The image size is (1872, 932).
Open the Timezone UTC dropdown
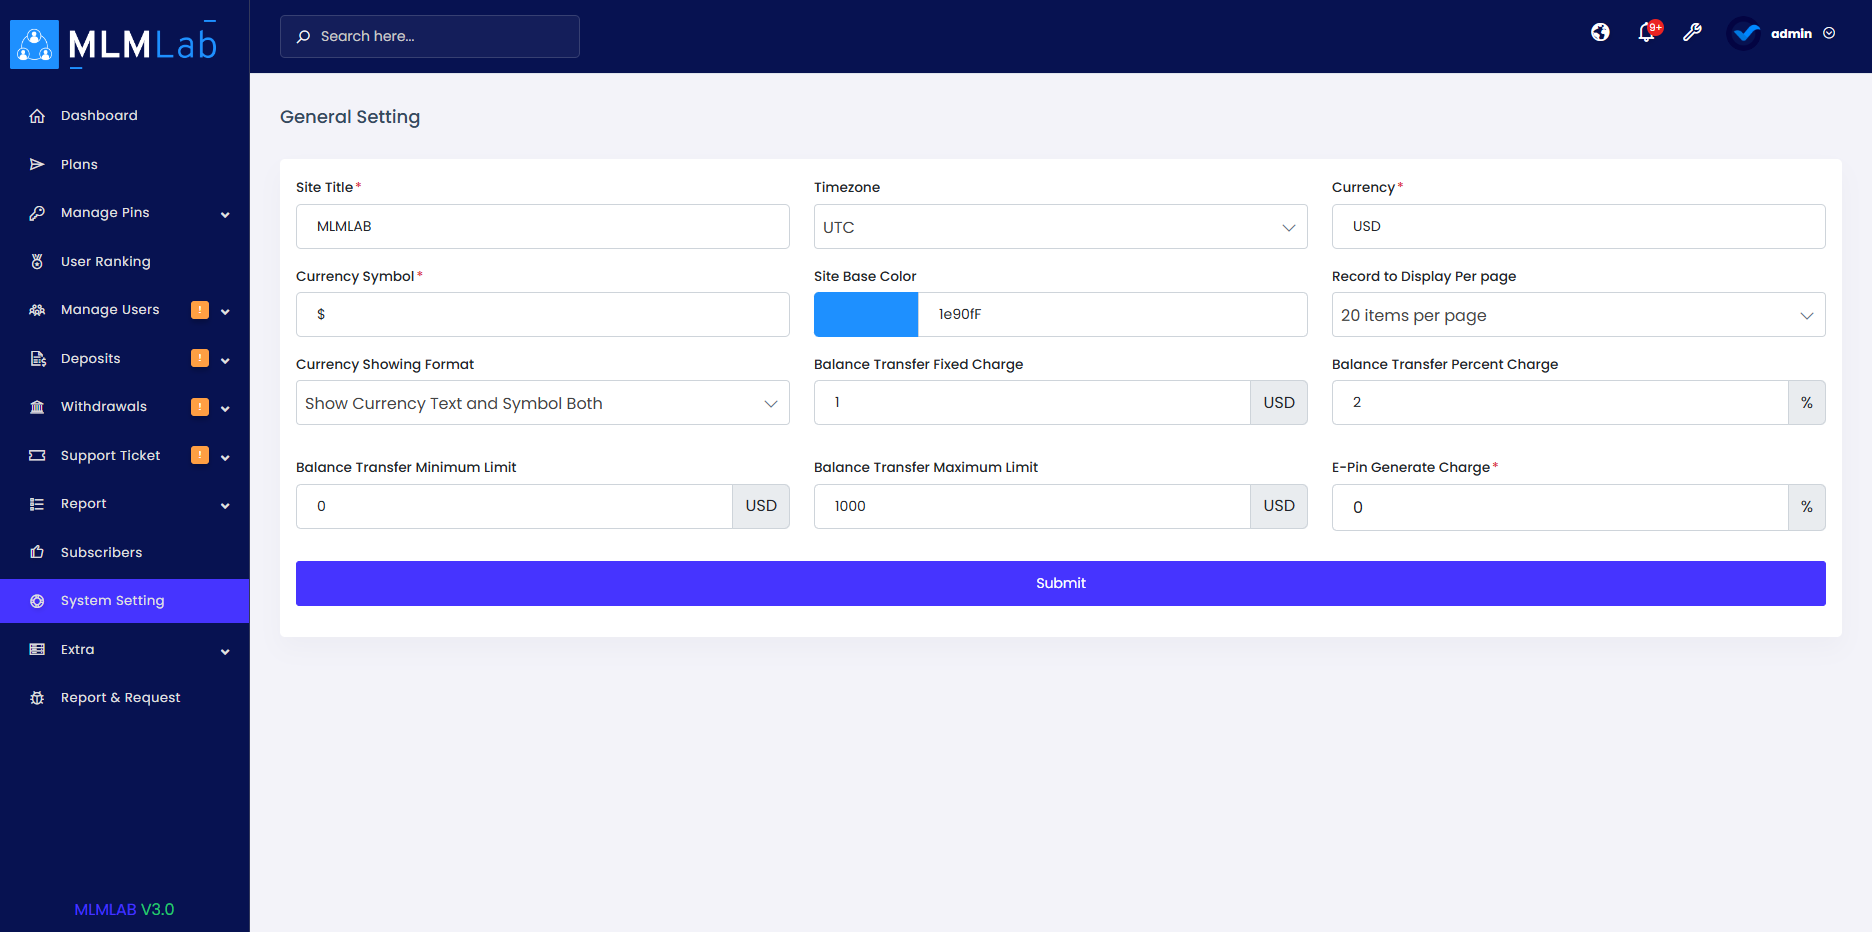(1061, 227)
